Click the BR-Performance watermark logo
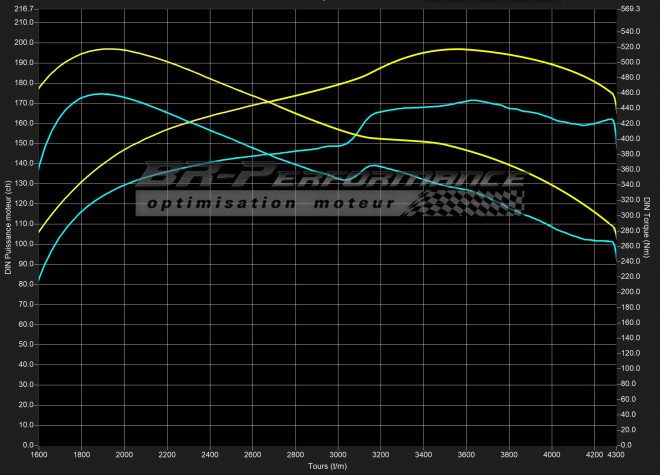Screen dimensions: 660x475 [x=330, y=178]
